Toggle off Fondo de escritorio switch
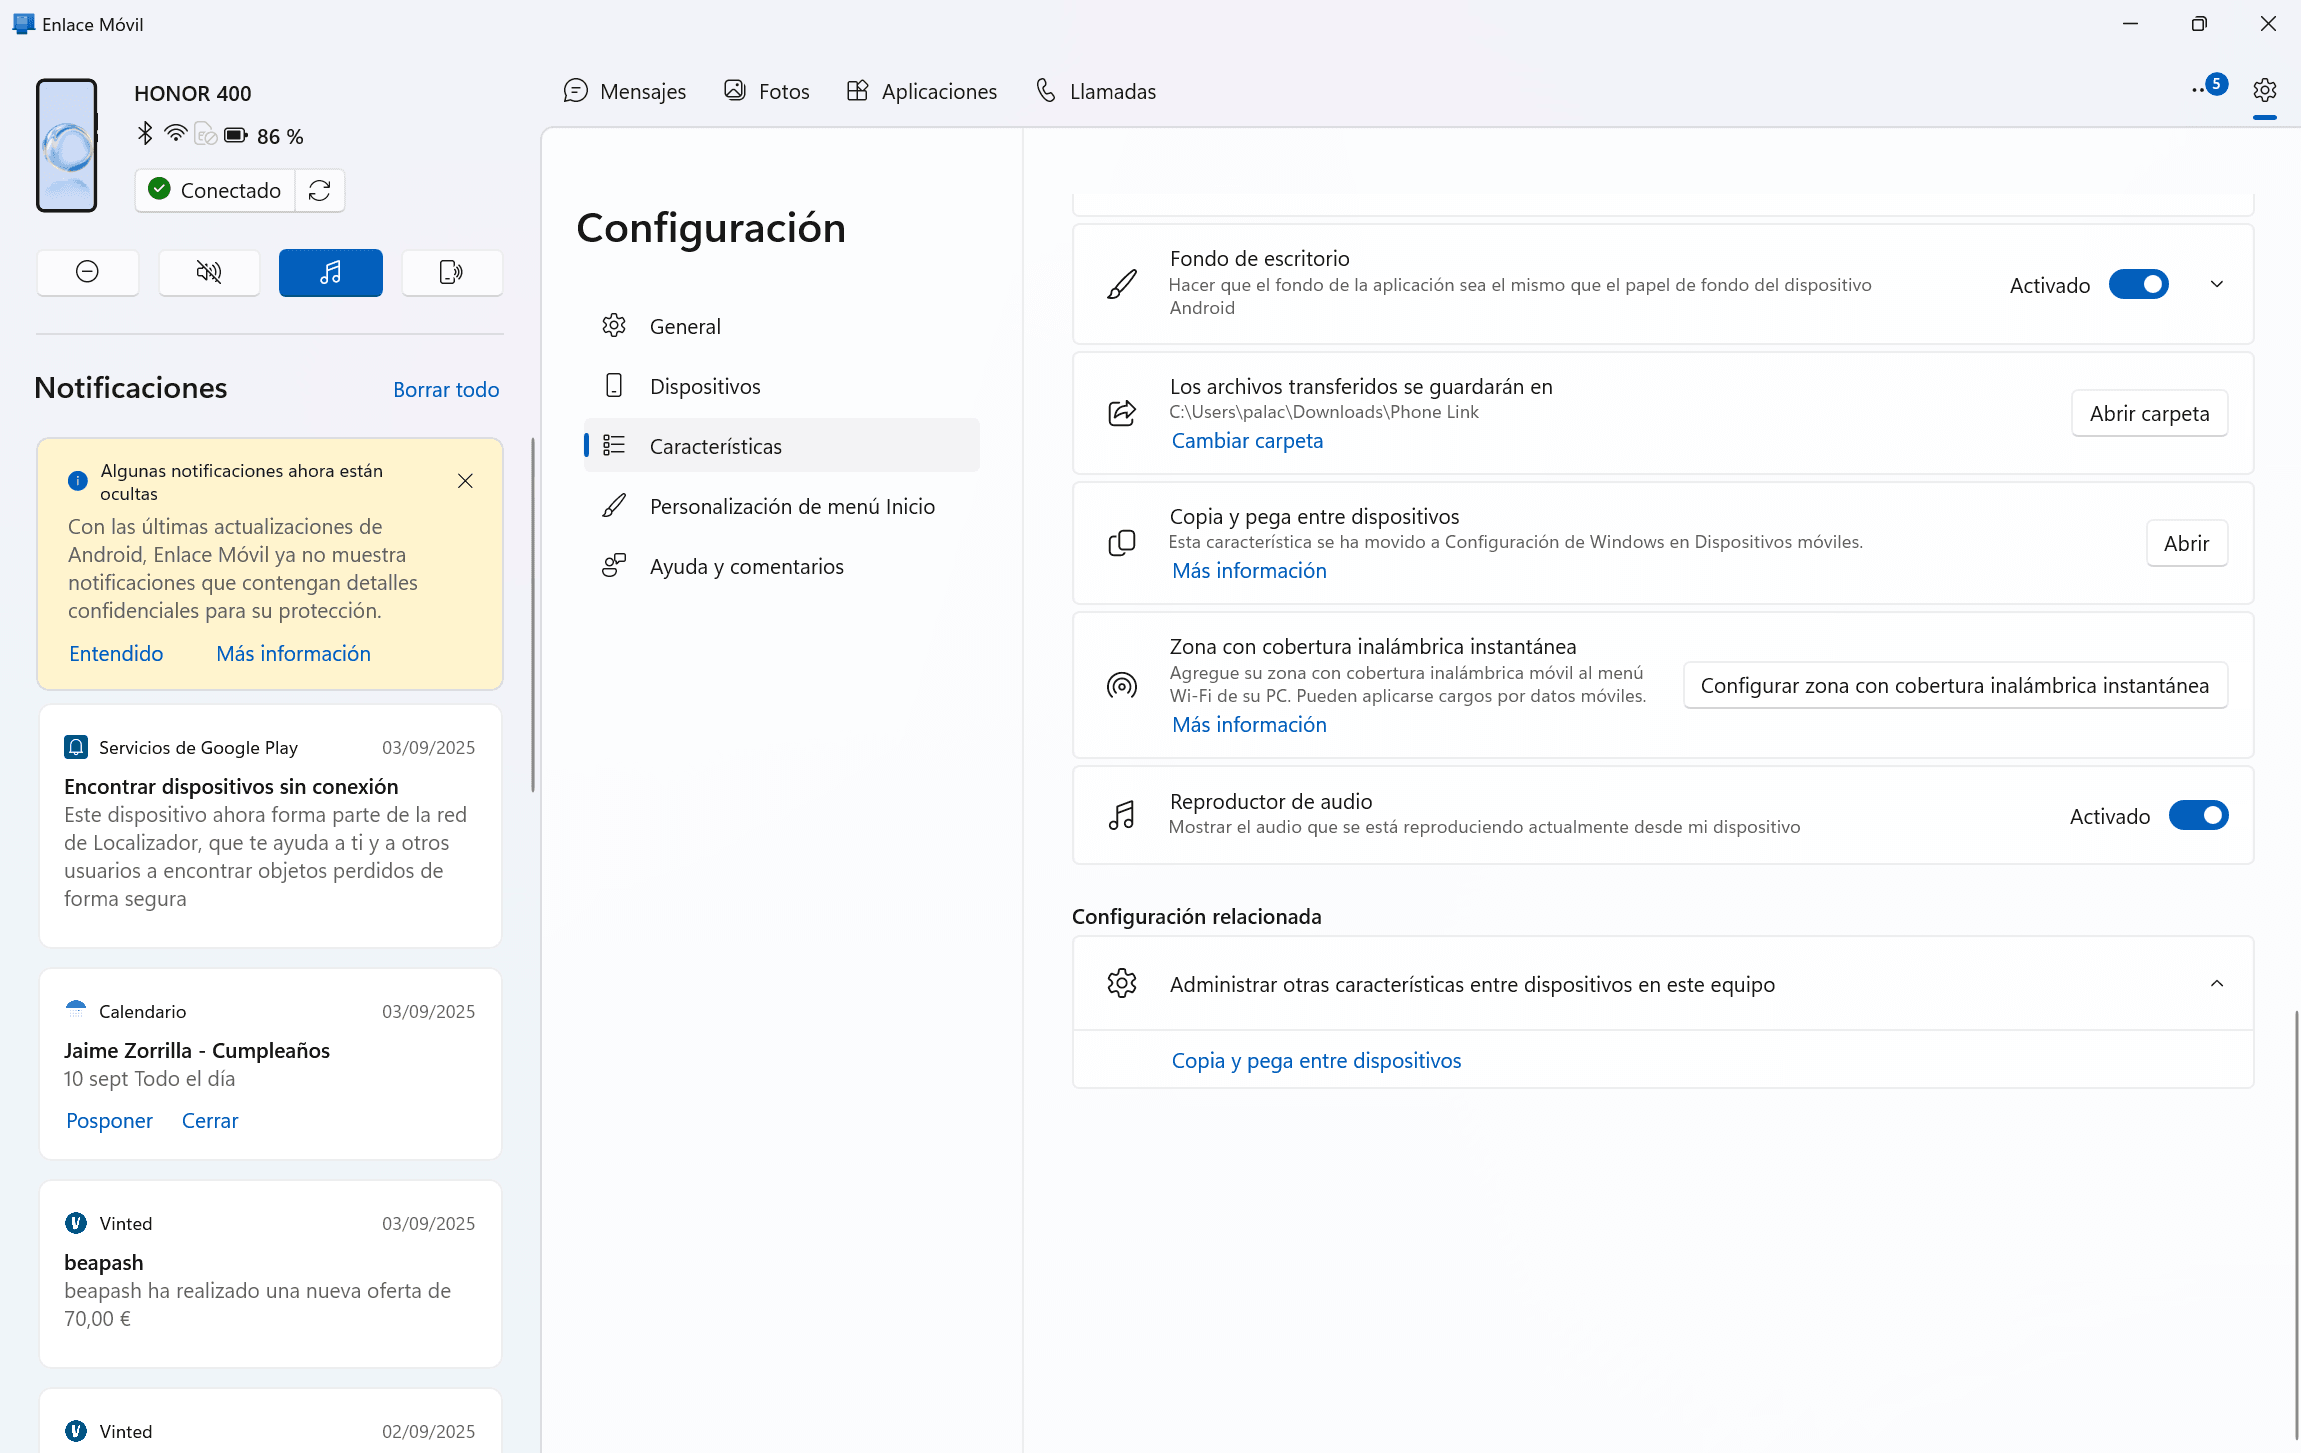 [x=2139, y=285]
